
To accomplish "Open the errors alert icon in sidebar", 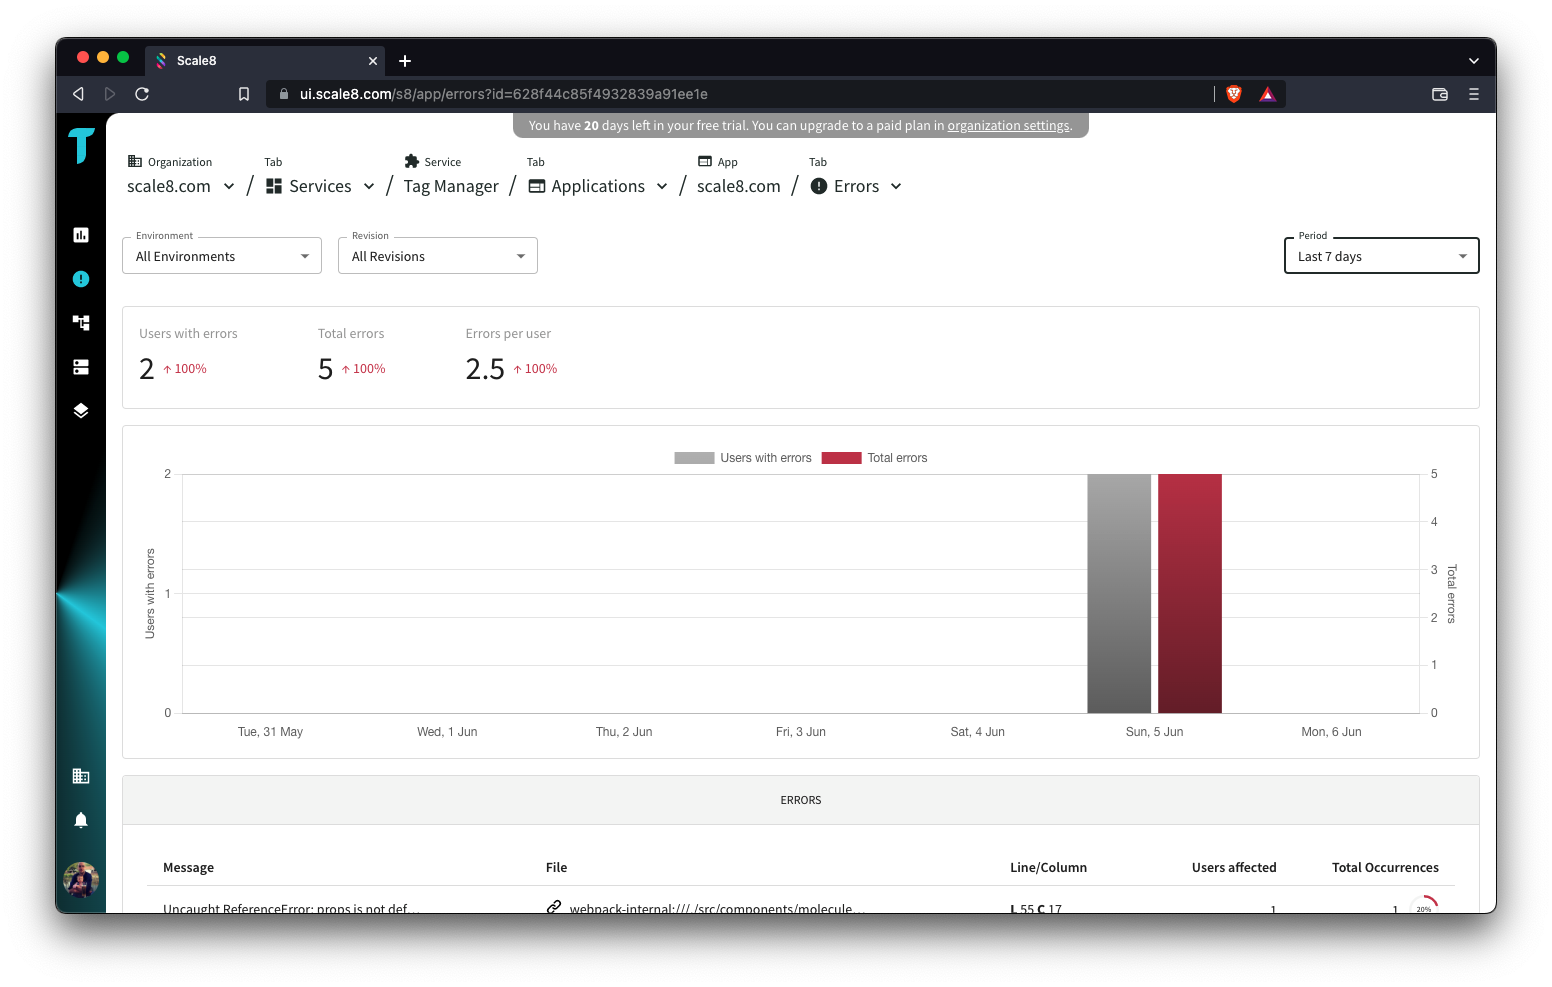I will tap(81, 279).
